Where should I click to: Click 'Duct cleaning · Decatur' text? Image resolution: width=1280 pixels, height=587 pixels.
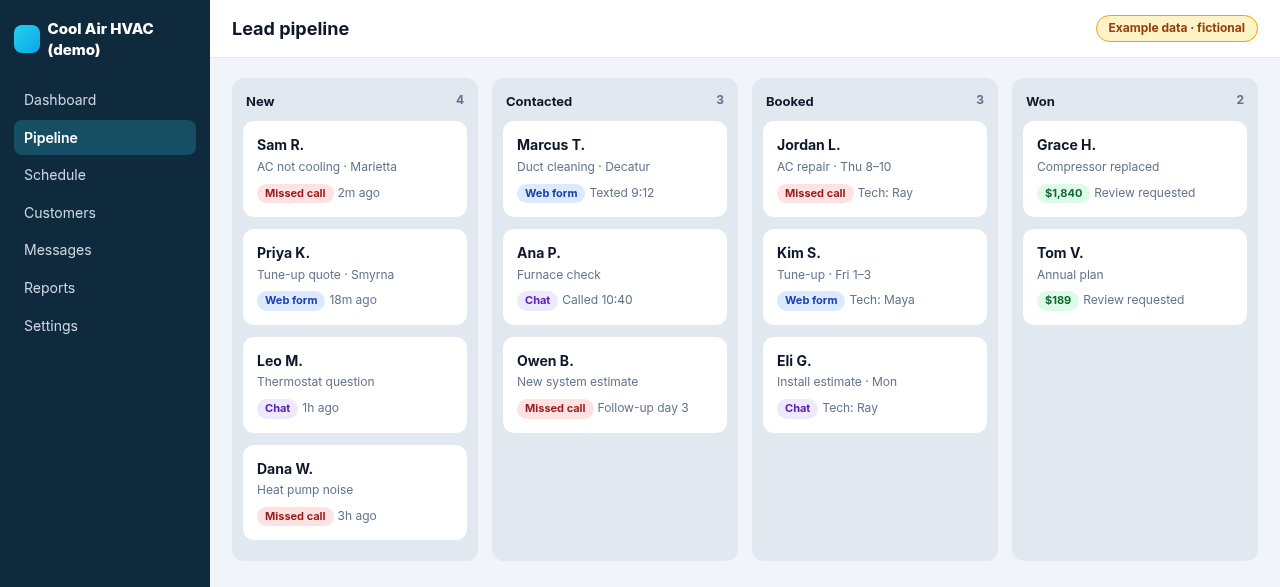584,167
